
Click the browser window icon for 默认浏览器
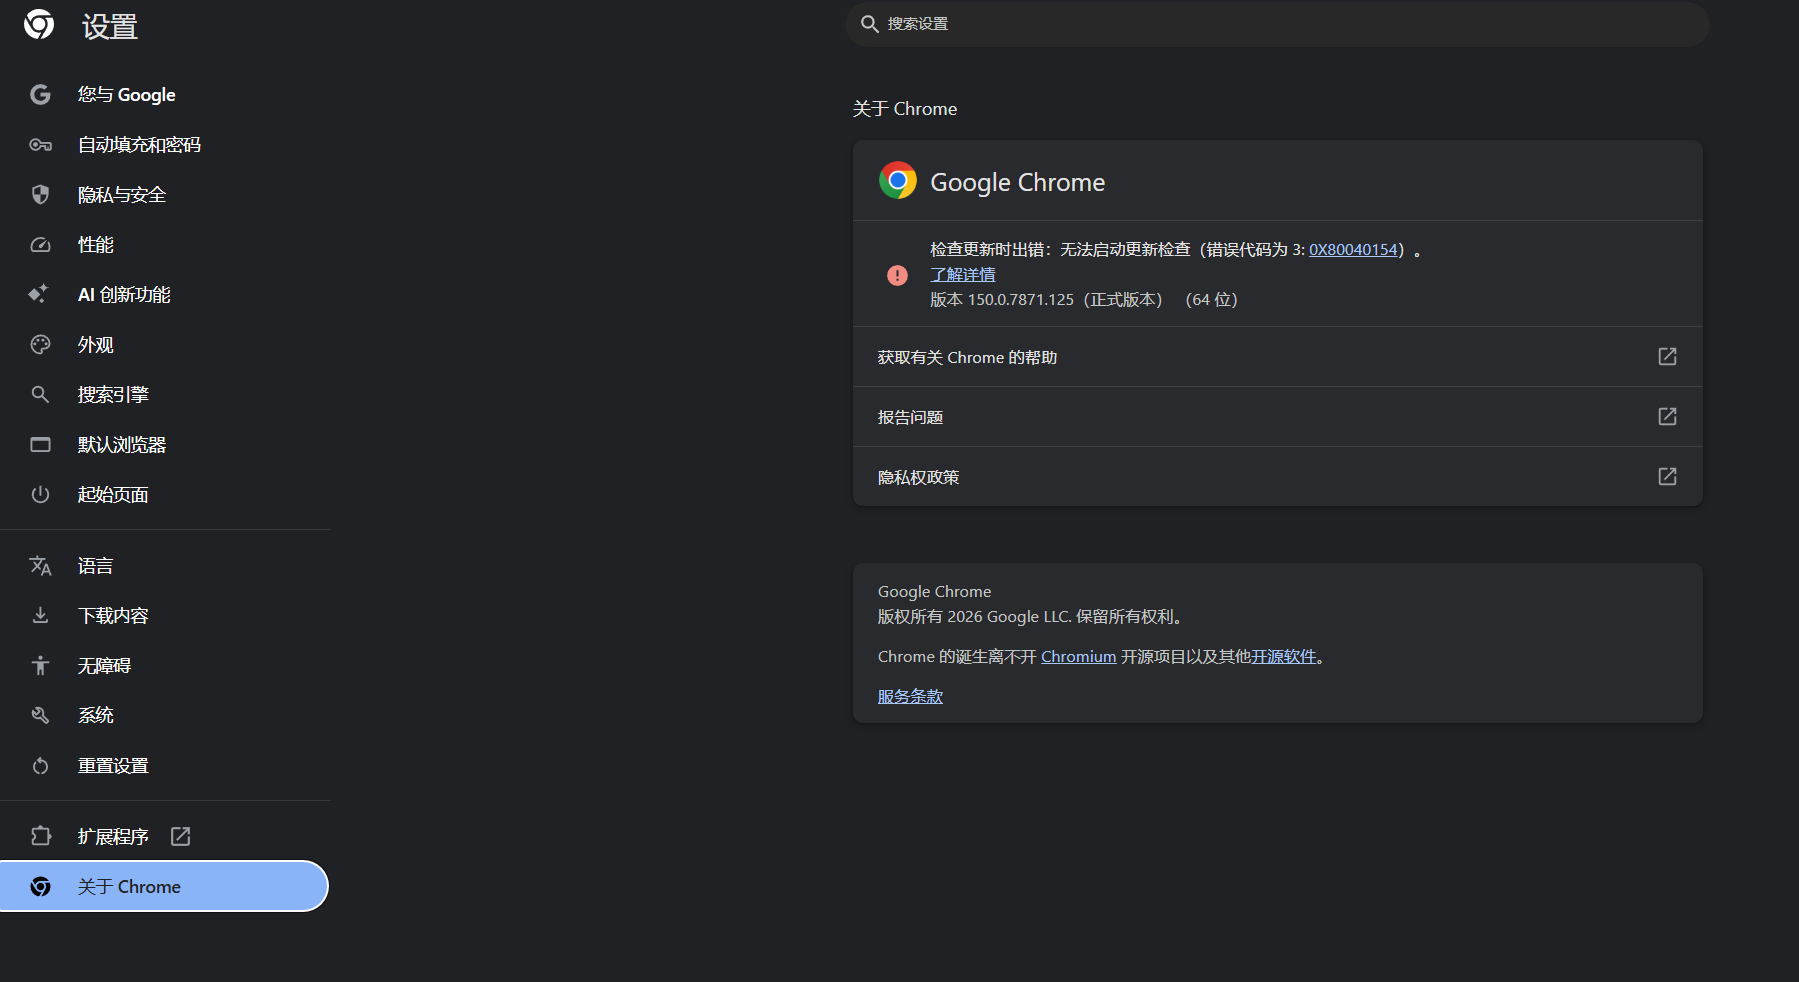tap(40, 445)
